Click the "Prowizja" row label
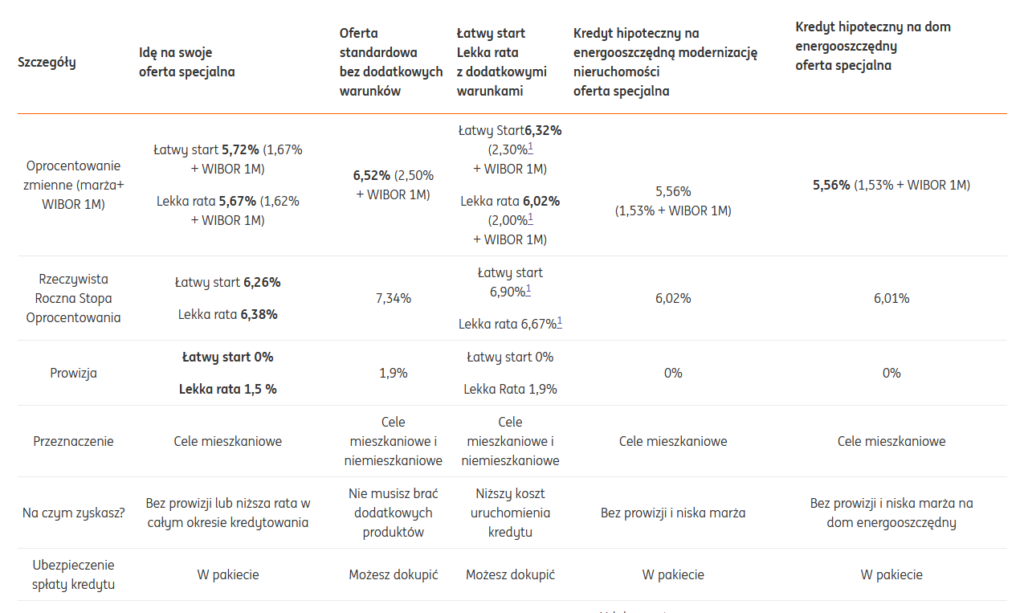Screen dimensions: 1024x613 pos(73,373)
